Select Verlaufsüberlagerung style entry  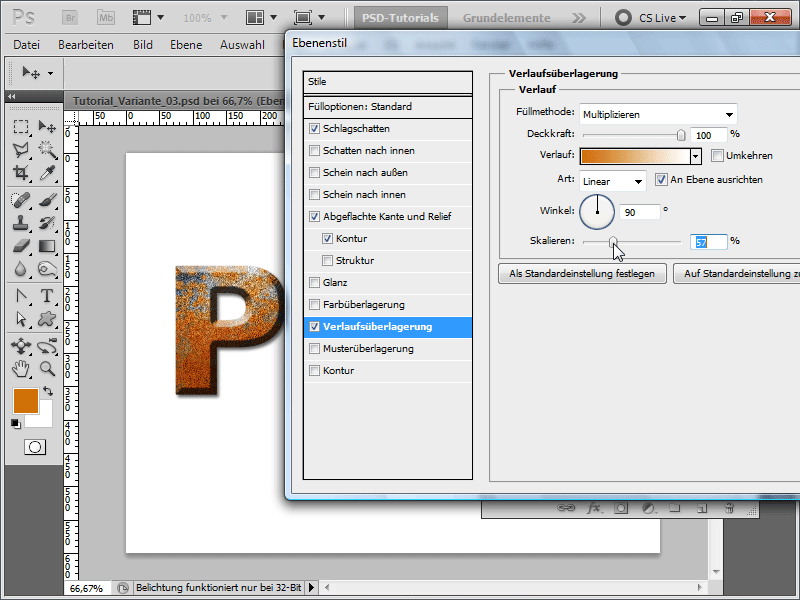(x=388, y=327)
